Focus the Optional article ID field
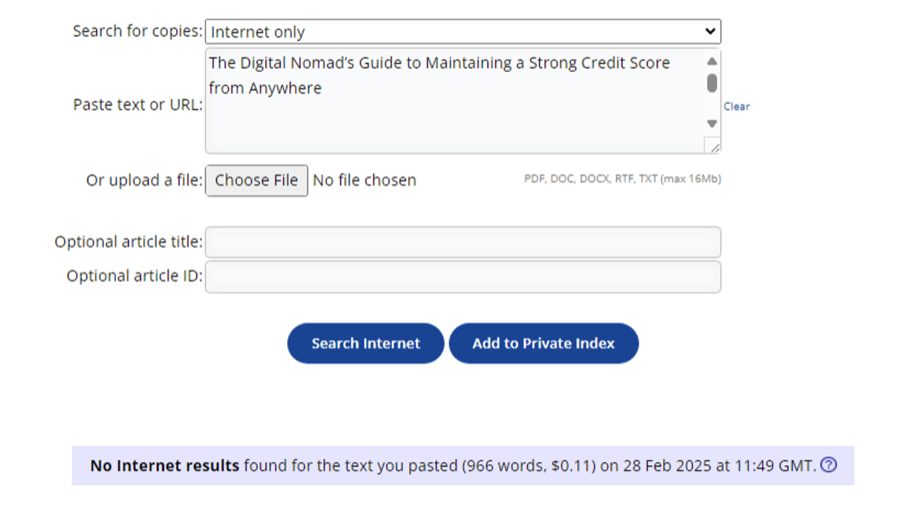The height and width of the screenshot is (527, 900). 462,277
